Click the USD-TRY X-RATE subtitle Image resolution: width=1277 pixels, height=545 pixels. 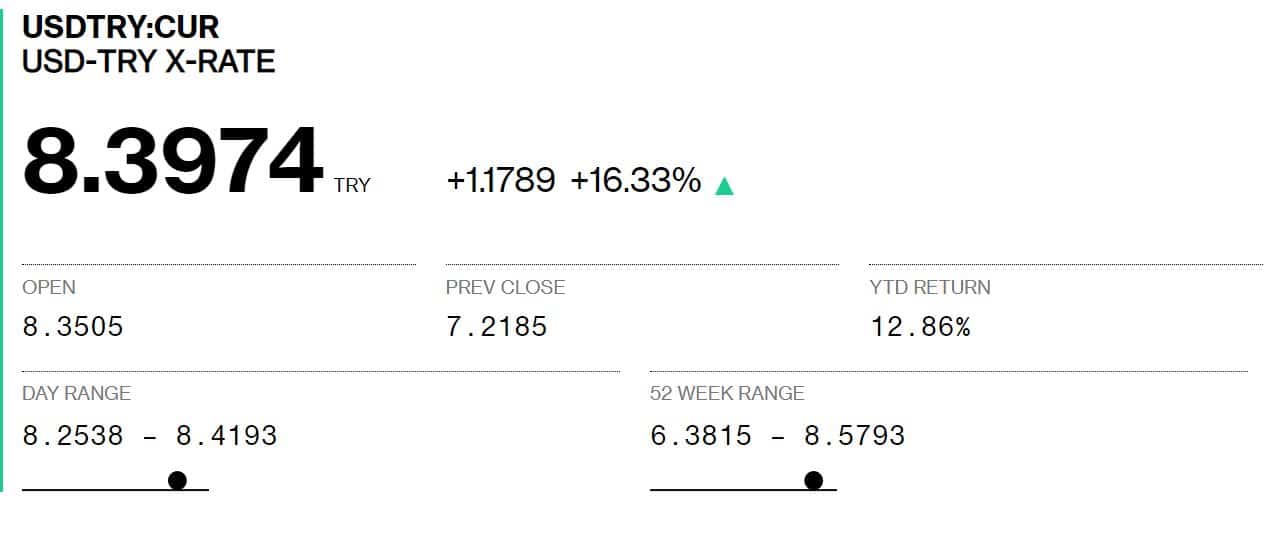(x=148, y=62)
